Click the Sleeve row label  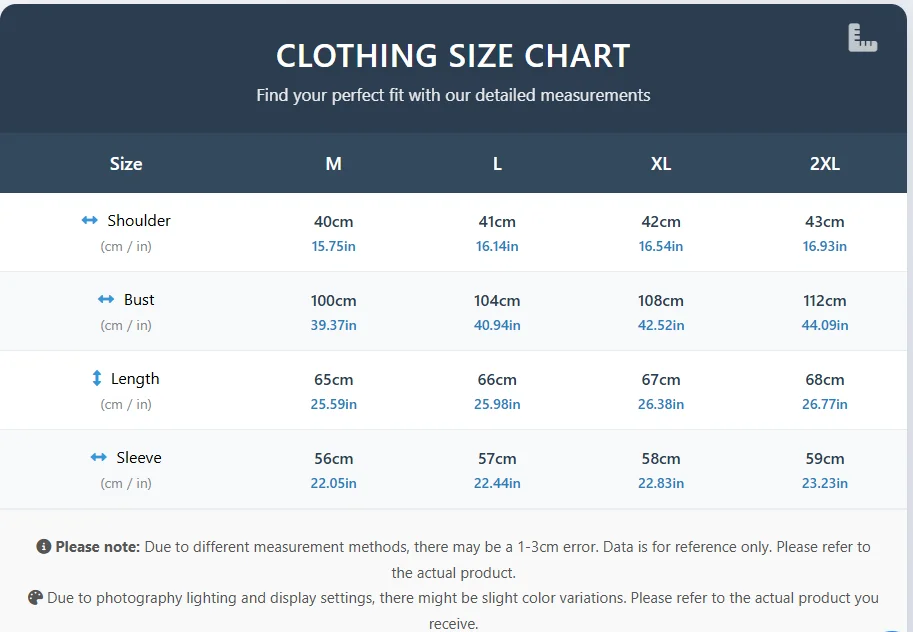138,457
